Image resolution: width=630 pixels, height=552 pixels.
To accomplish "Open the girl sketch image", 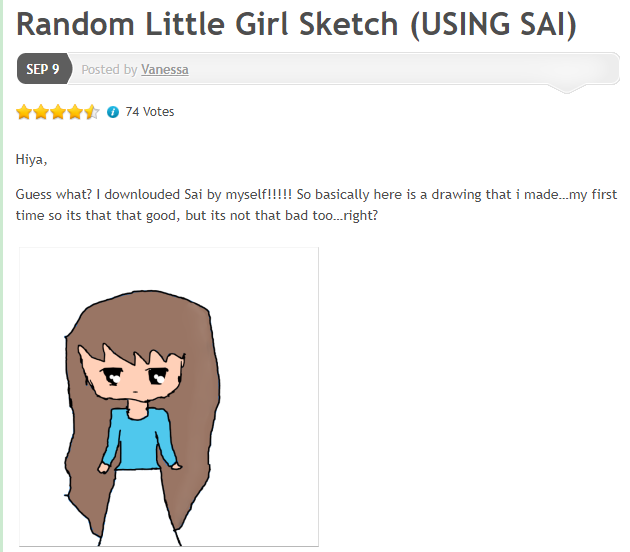I will [169, 397].
